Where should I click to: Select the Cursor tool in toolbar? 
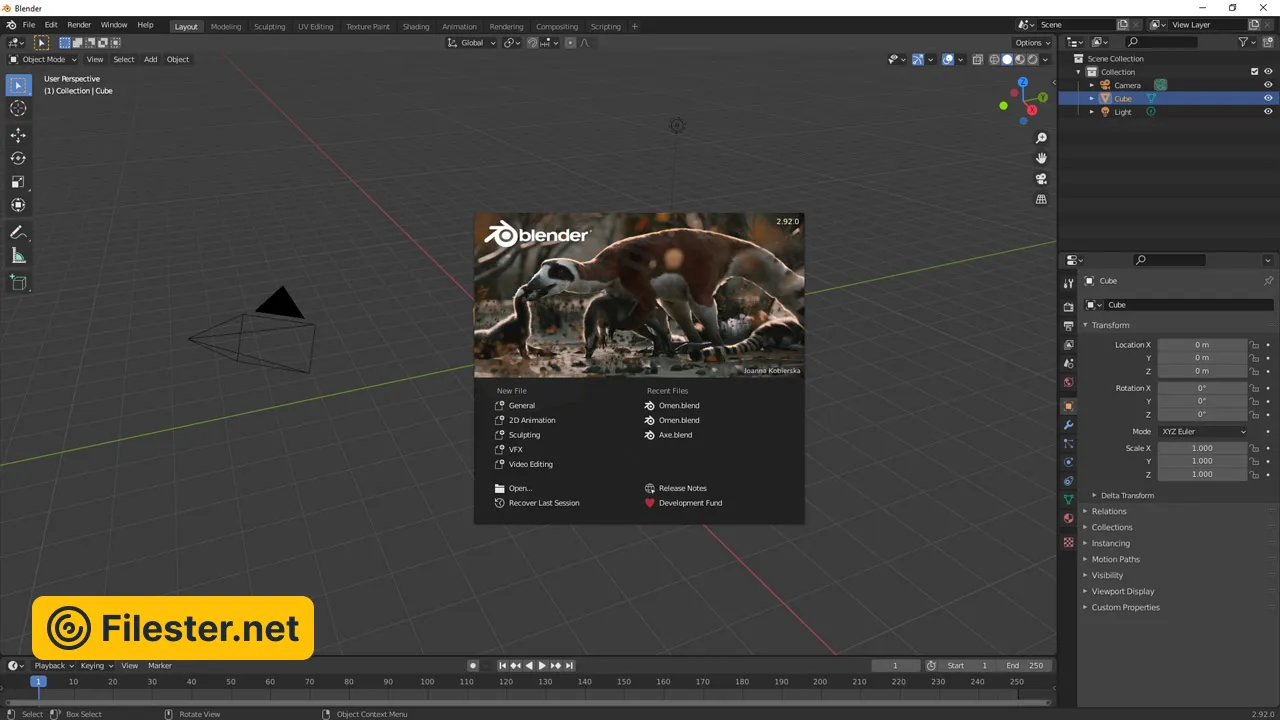pyautogui.click(x=18, y=109)
